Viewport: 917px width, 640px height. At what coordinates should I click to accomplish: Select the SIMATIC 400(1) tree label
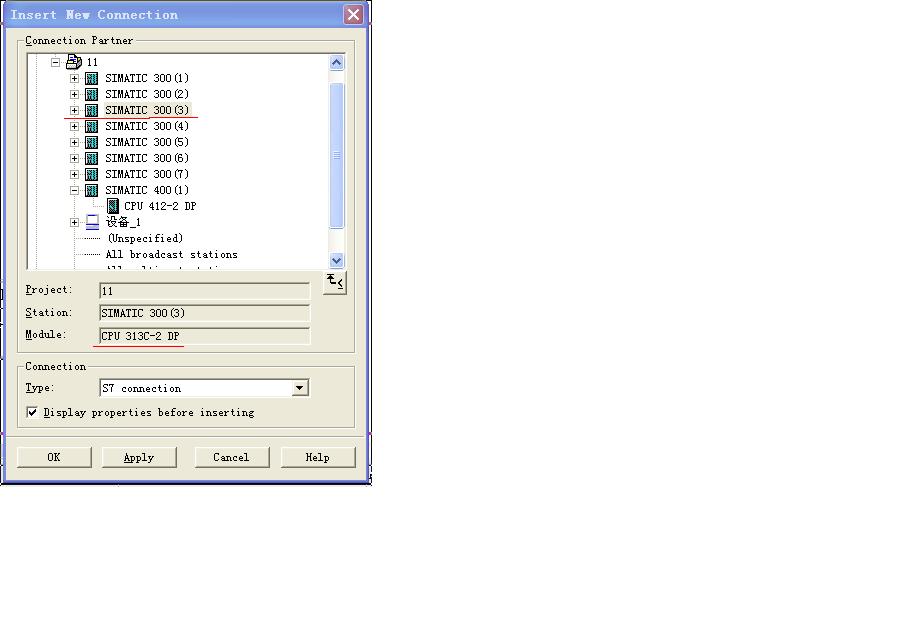click(147, 190)
